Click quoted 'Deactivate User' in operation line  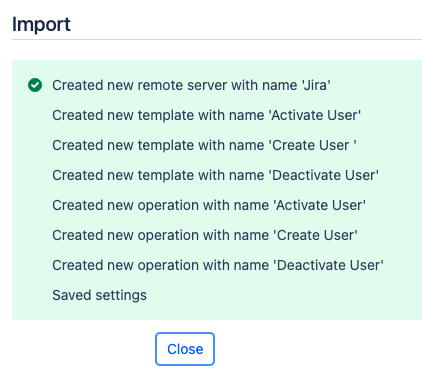[x=329, y=265]
